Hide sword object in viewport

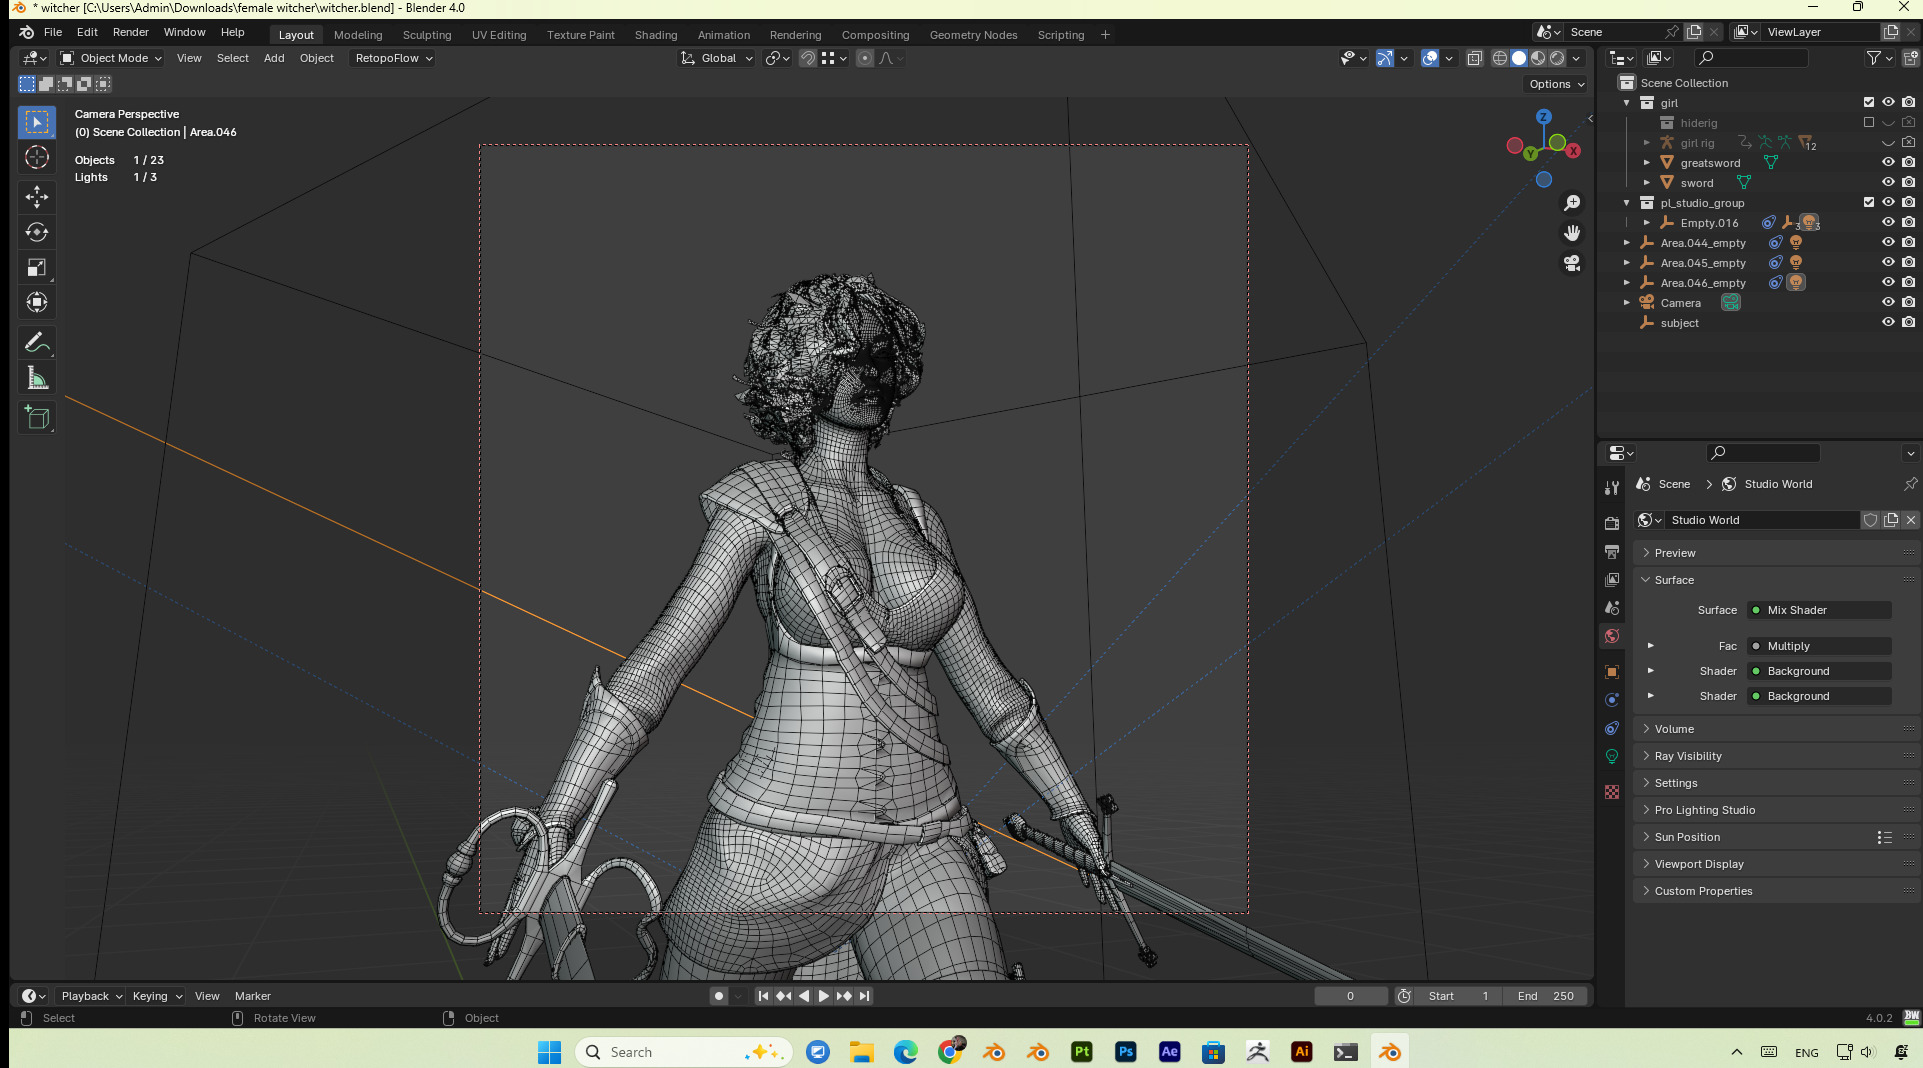[1888, 182]
